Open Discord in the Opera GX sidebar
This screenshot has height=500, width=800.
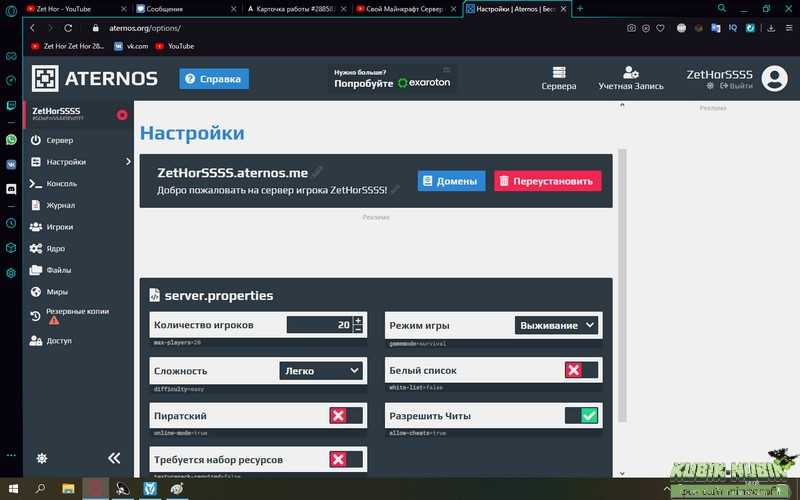click(x=11, y=189)
